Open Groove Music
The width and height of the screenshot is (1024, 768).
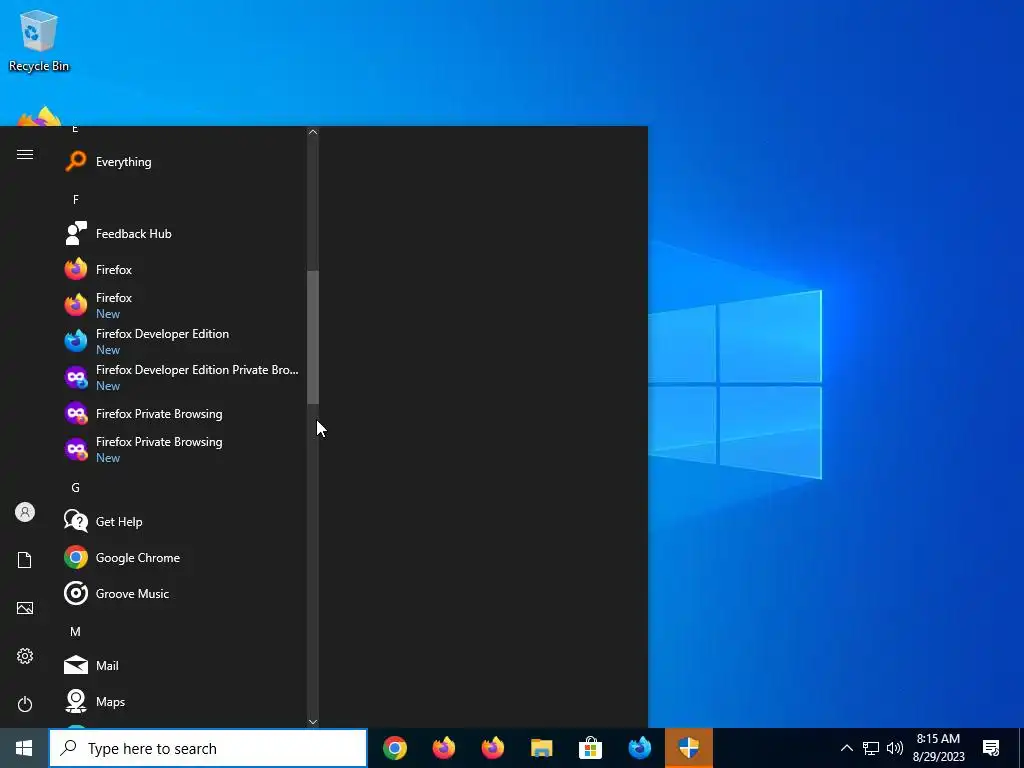(x=183, y=593)
